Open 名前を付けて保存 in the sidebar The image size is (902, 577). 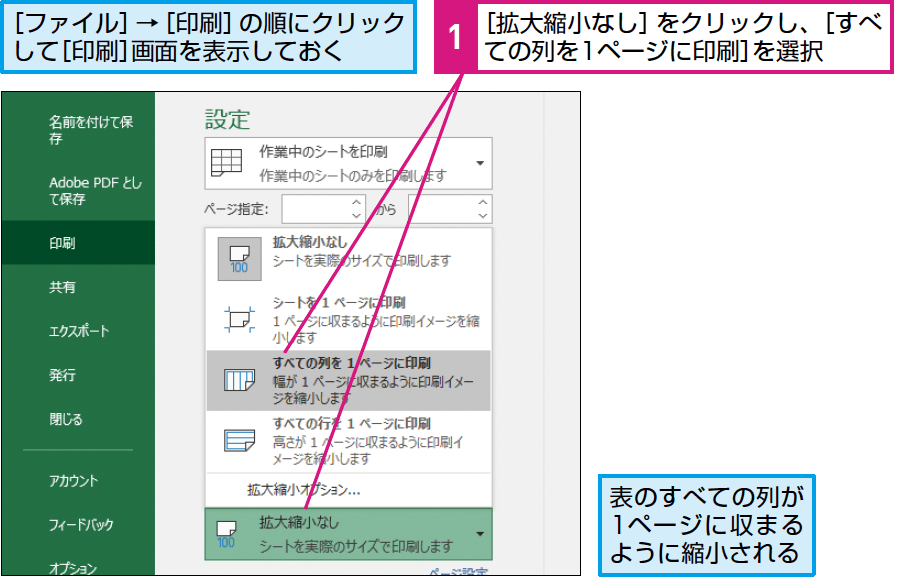click(91, 130)
